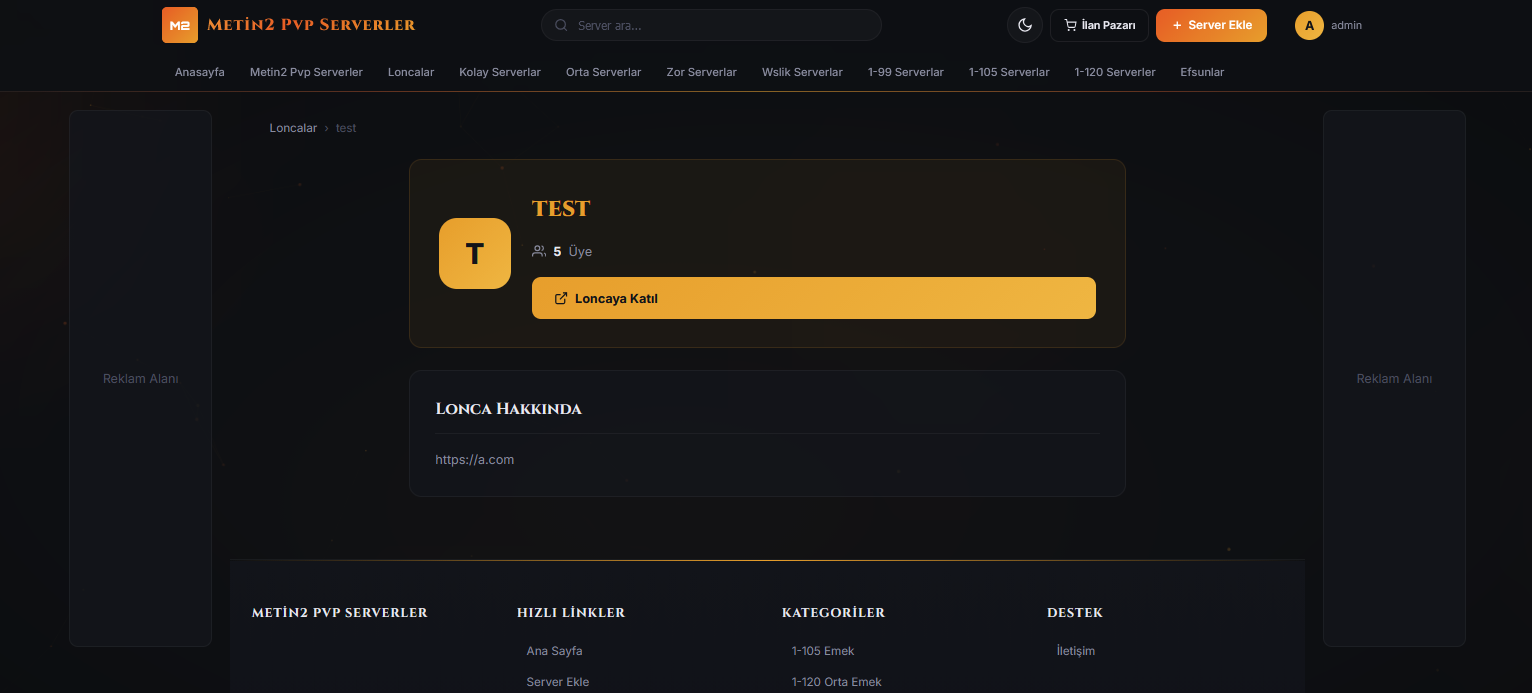Toggle dark mode with the moon icon
This screenshot has width=1532, height=693.
tap(1024, 25)
